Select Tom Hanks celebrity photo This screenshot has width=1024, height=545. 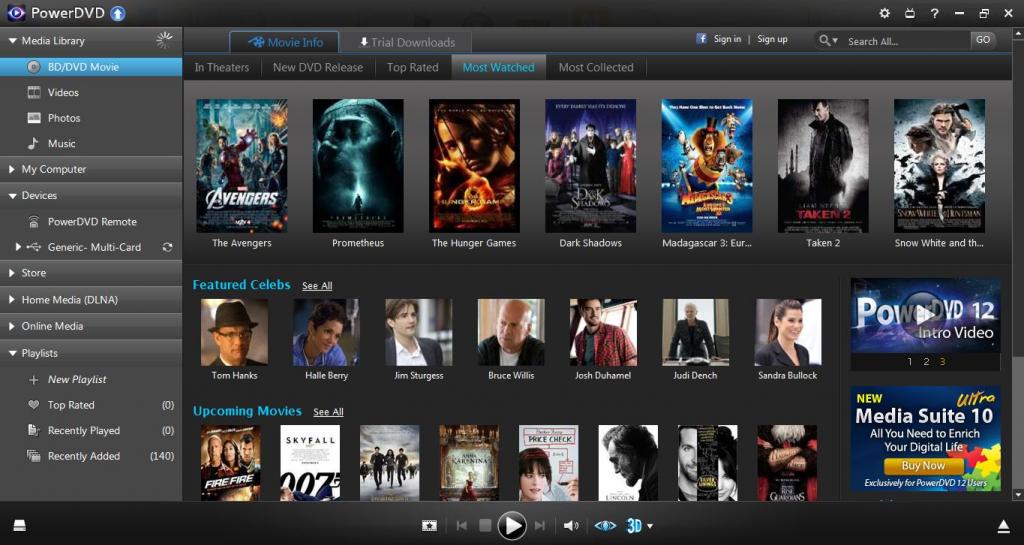[234, 332]
